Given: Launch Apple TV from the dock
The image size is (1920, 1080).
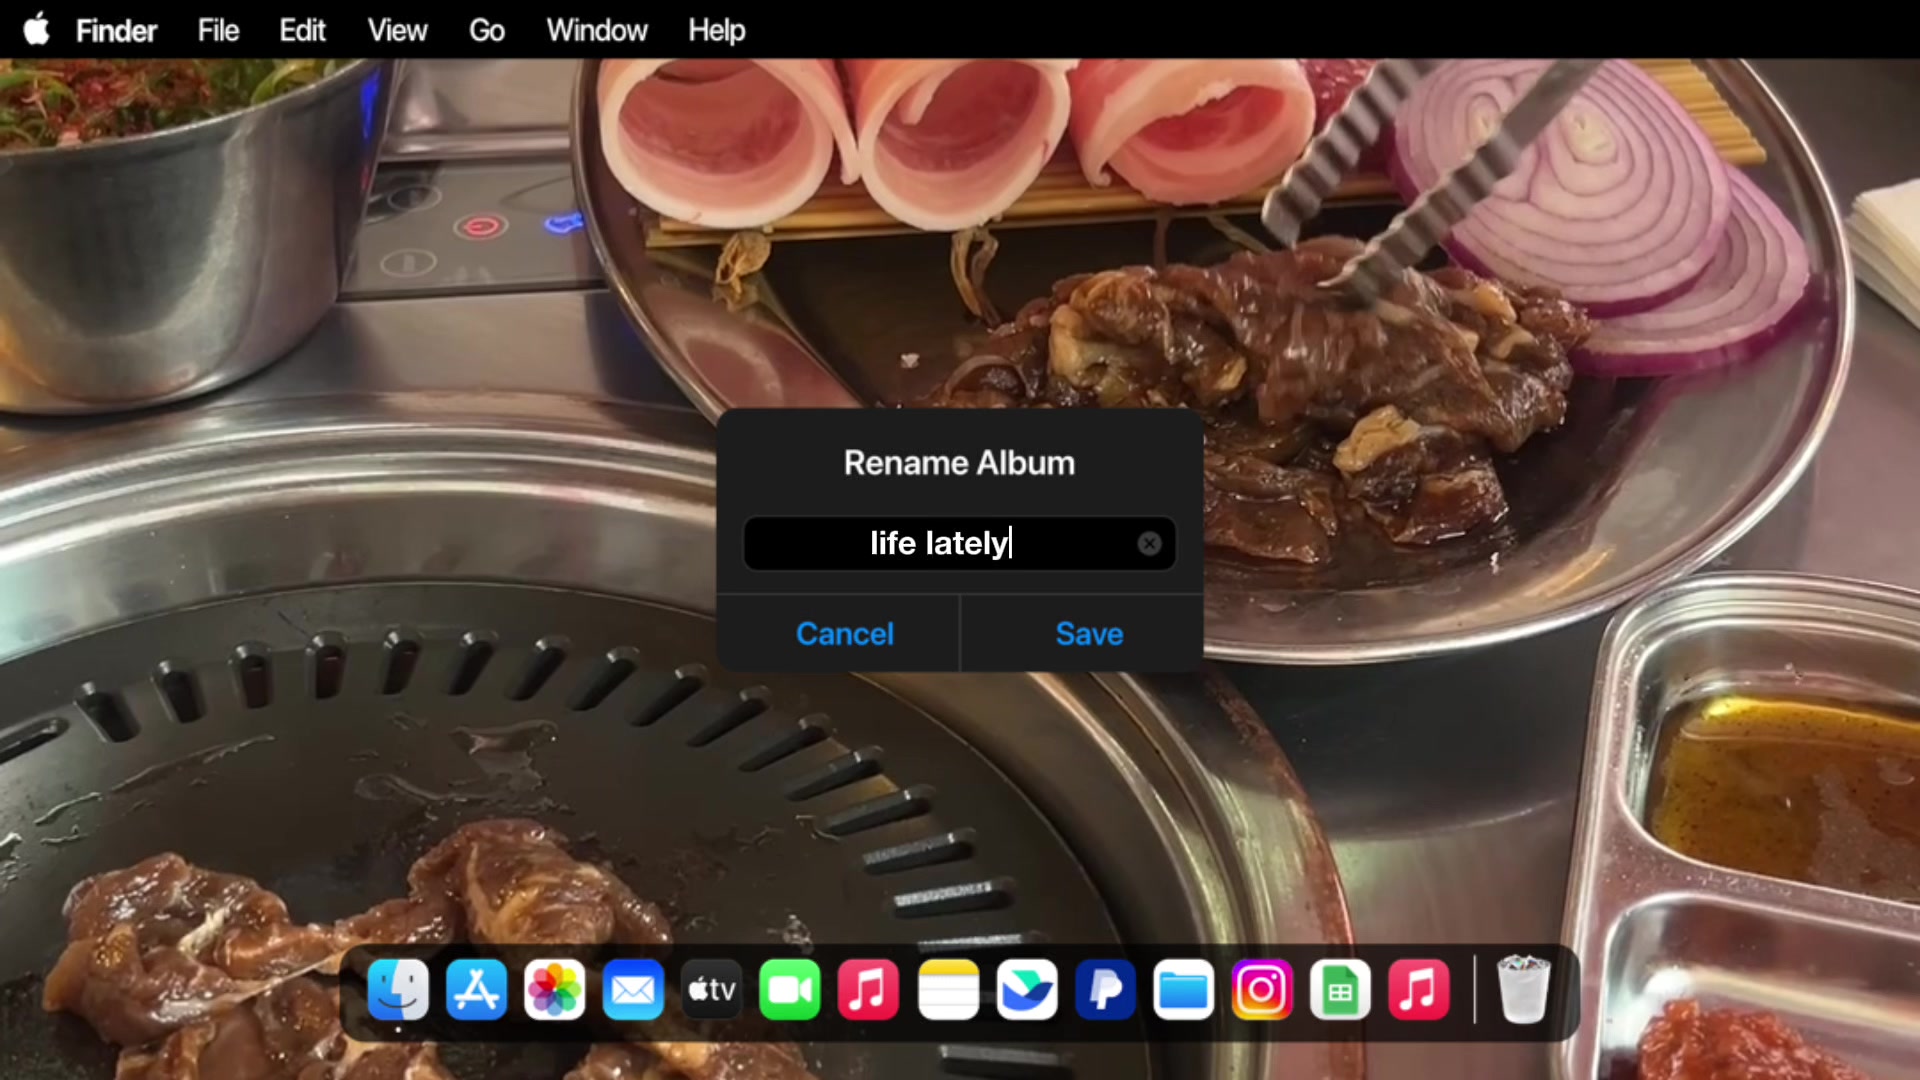Looking at the screenshot, I should 712,990.
